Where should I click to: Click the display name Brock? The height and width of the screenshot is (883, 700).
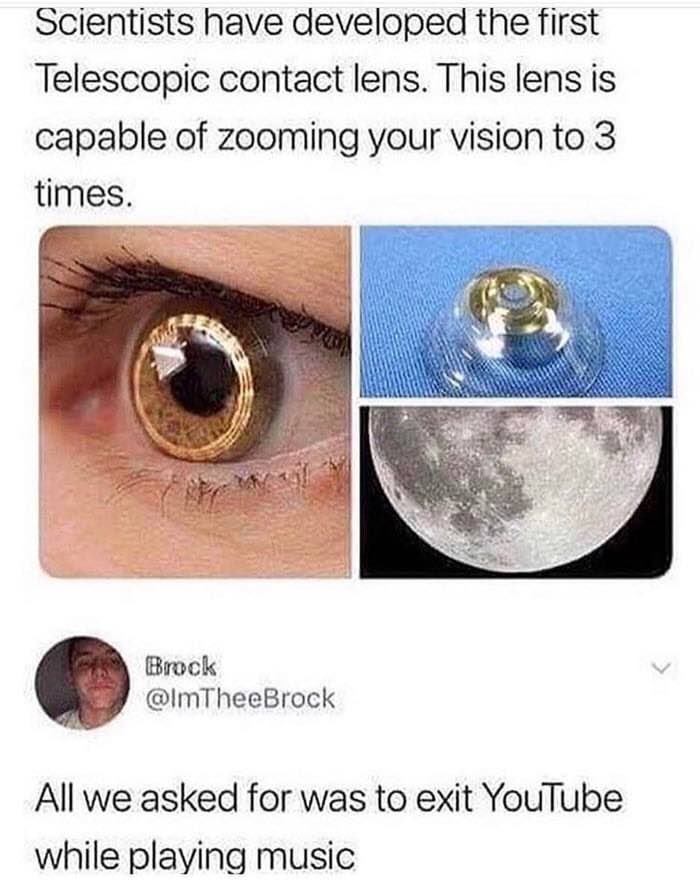(180, 667)
